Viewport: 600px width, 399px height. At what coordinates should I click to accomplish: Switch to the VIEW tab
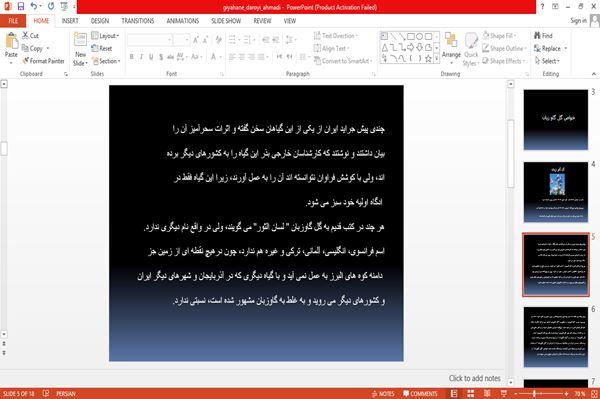[290, 21]
